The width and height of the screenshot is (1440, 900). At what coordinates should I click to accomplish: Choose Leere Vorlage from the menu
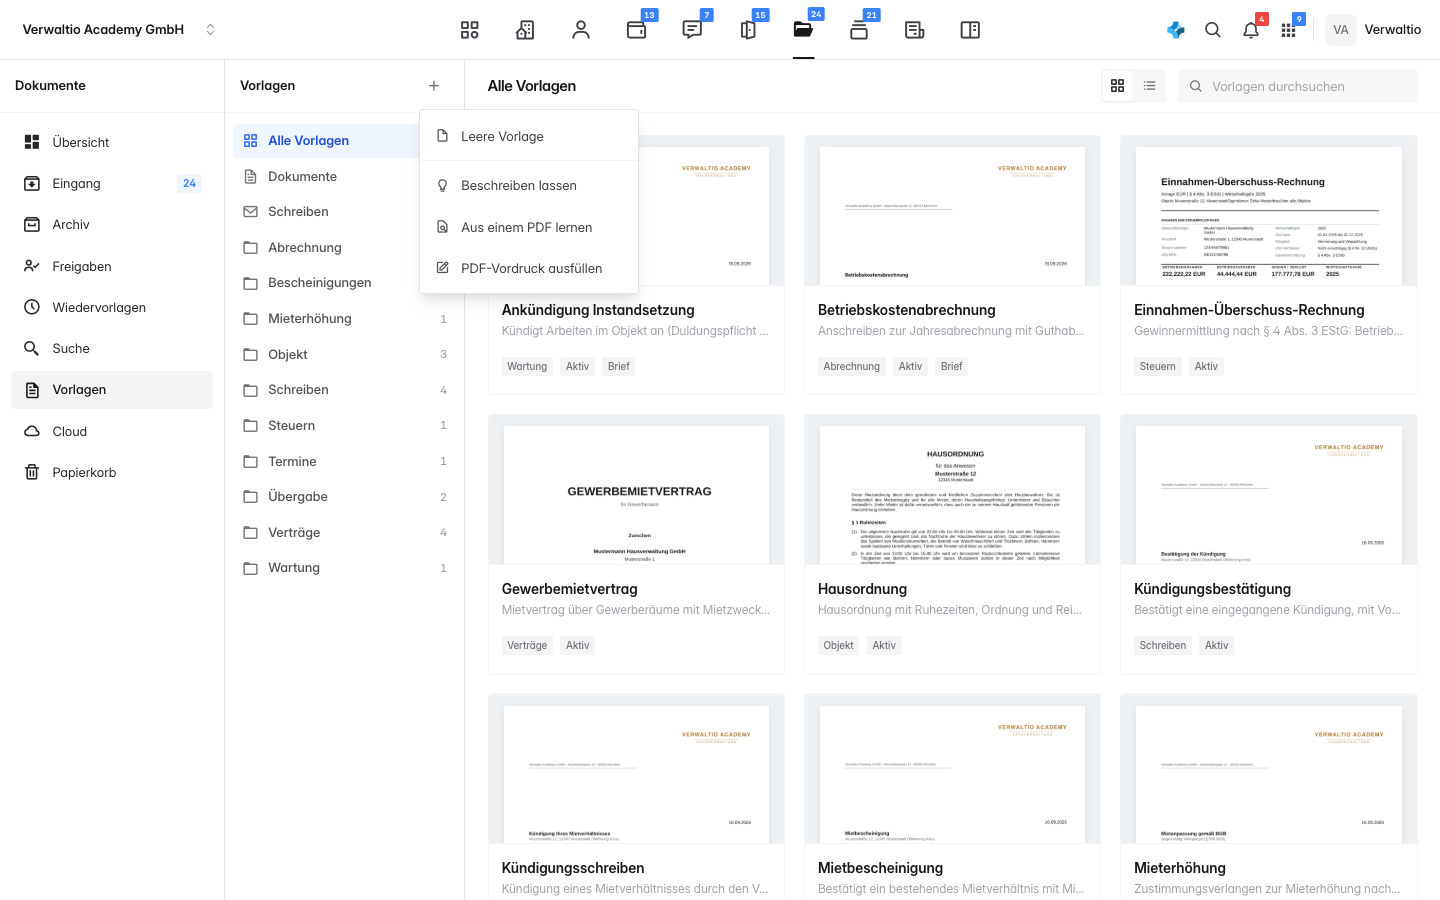coord(529,136)
